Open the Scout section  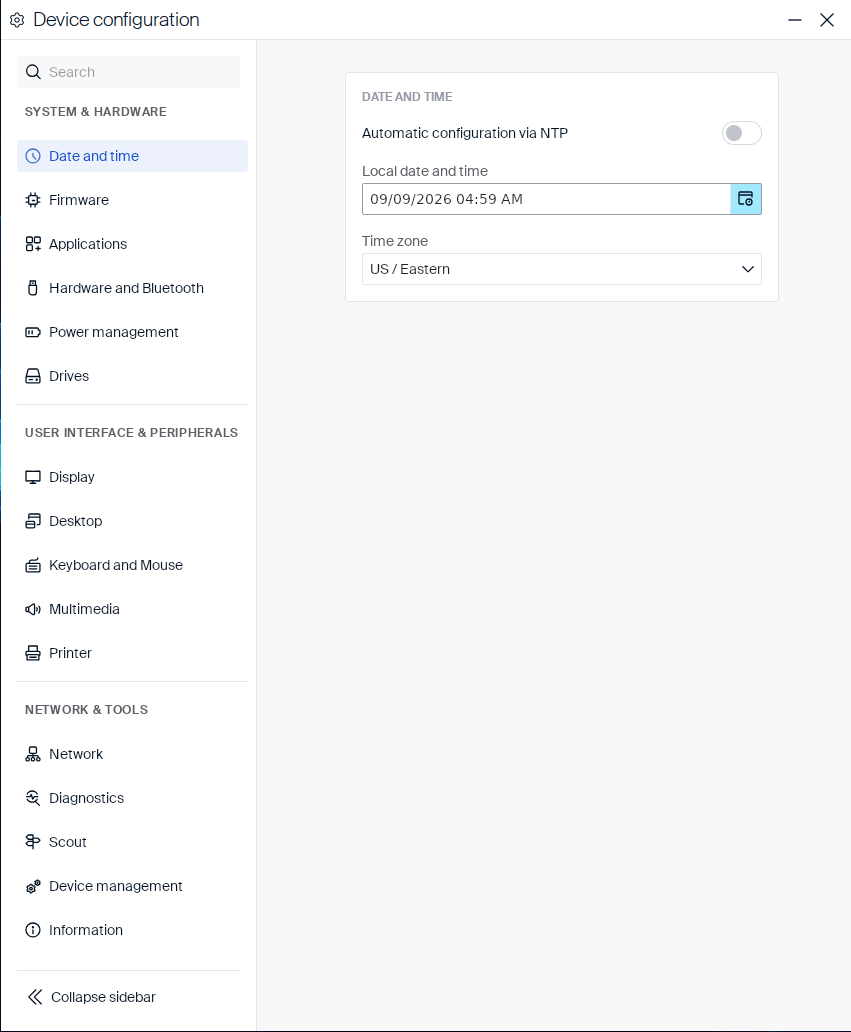tap(132, 842)
